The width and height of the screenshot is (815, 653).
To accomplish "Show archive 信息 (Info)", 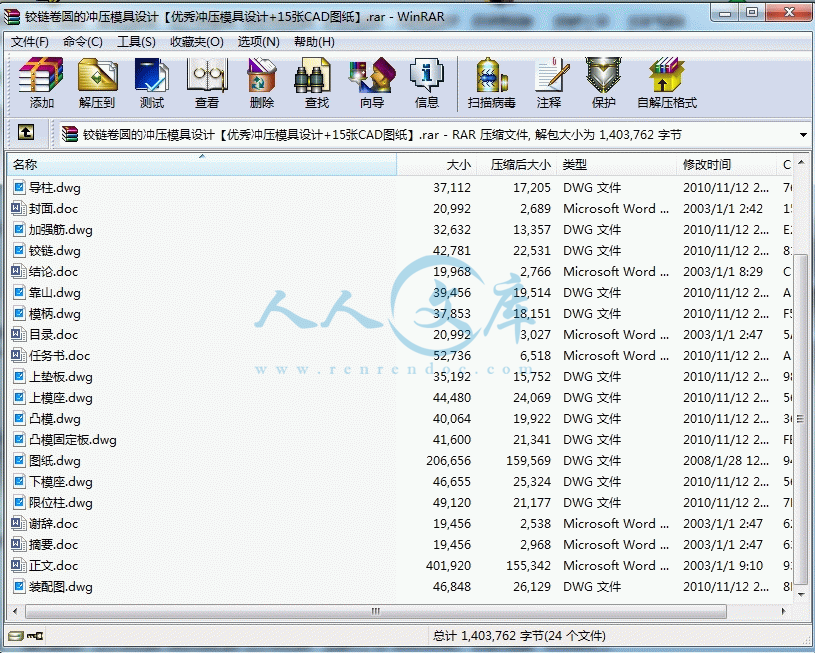I will (x=427, y=83).
